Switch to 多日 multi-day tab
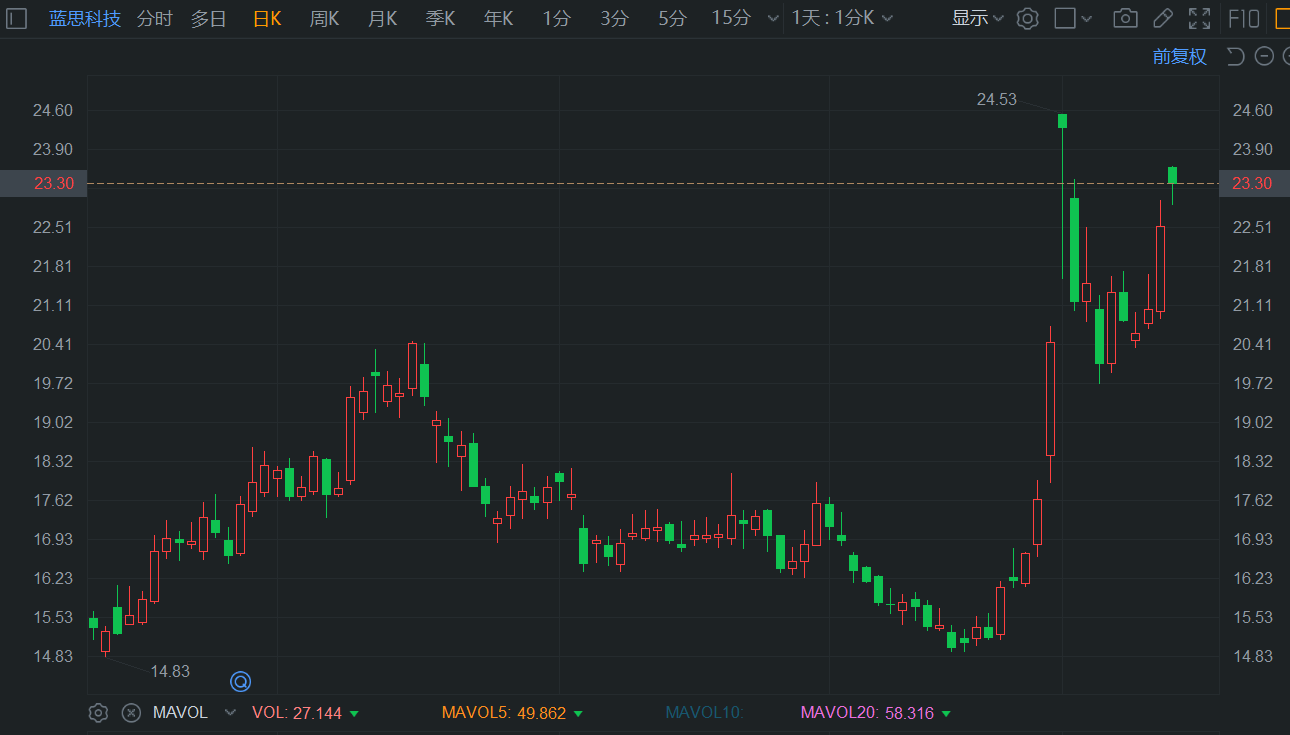1290x735 pixels. (x=208, y=18)
